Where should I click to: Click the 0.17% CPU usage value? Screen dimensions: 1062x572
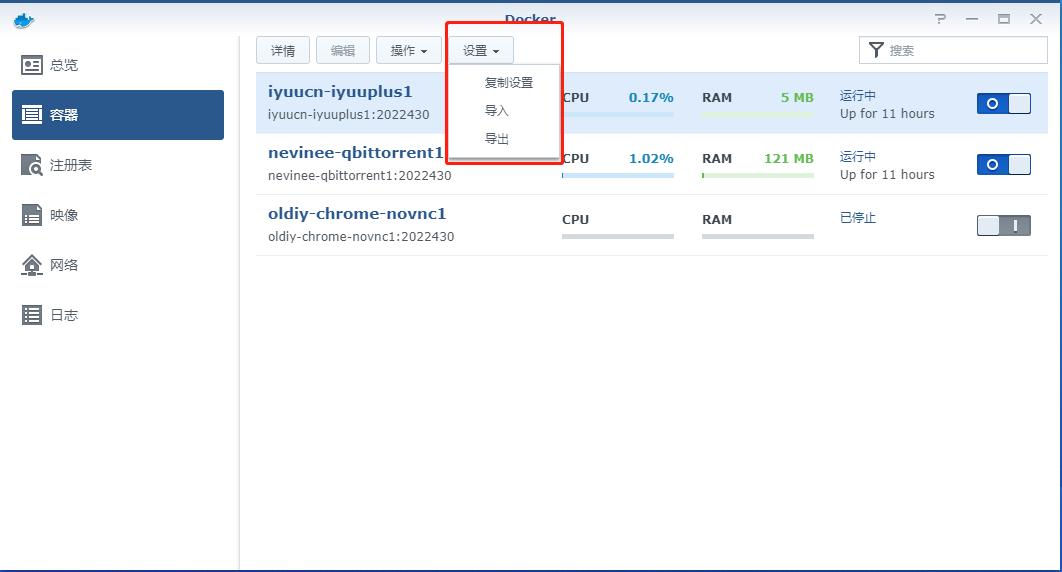(651, 97)
